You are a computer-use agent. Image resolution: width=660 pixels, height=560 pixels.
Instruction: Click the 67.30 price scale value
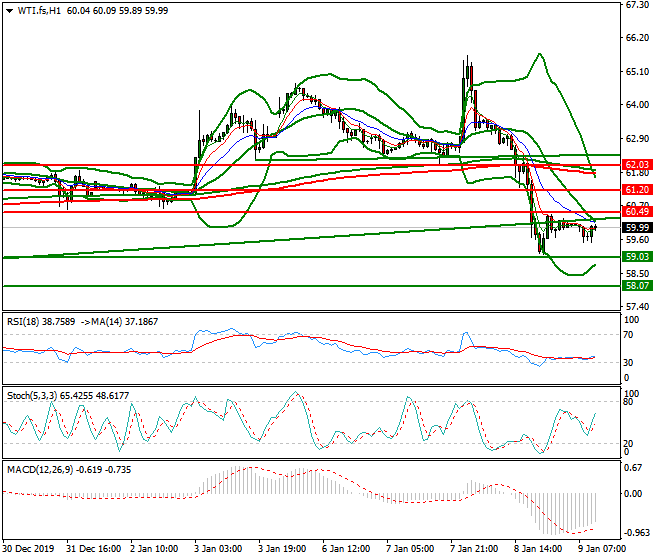(x=637, y=5)
